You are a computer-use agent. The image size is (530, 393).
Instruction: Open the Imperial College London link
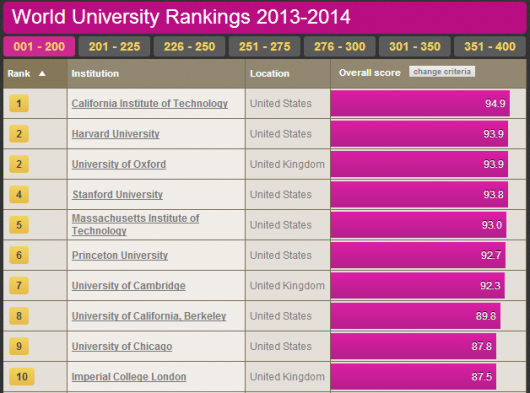(x=129, y=377)
